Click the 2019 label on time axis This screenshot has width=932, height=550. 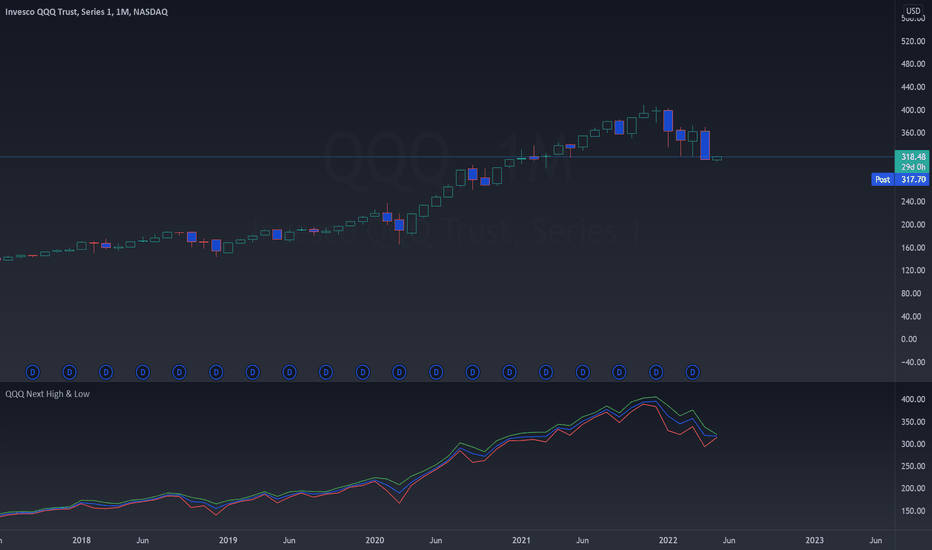click(228, 540)
